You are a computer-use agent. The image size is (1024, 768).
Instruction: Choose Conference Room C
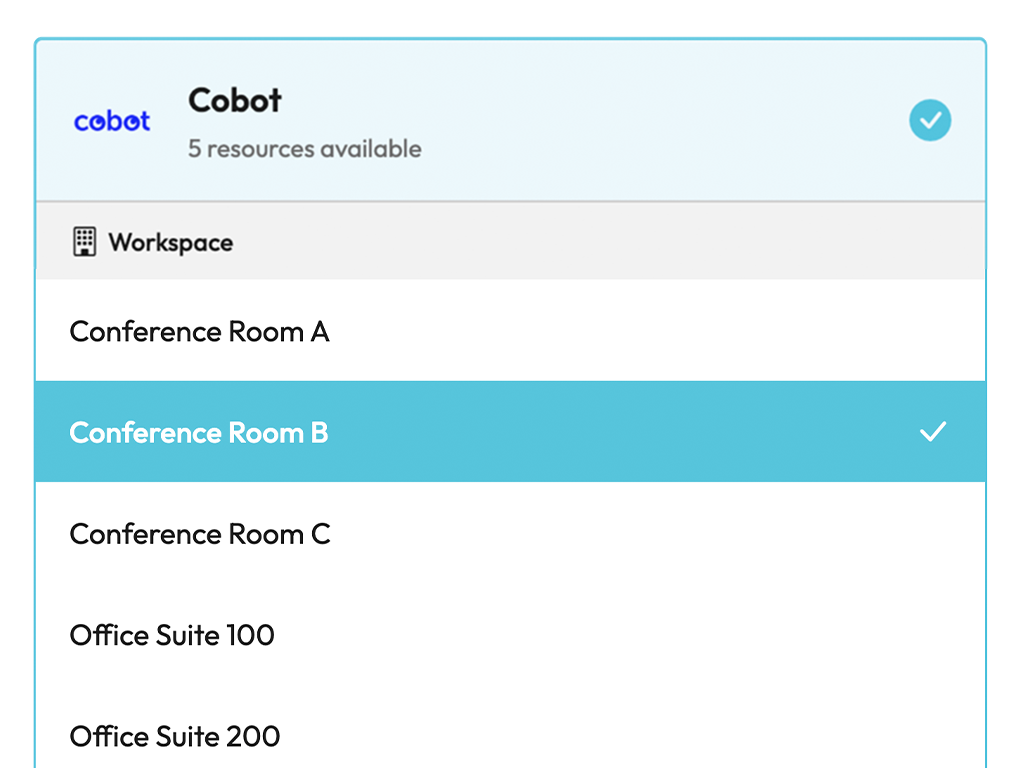pyautogui.click(x=510, y=534)
